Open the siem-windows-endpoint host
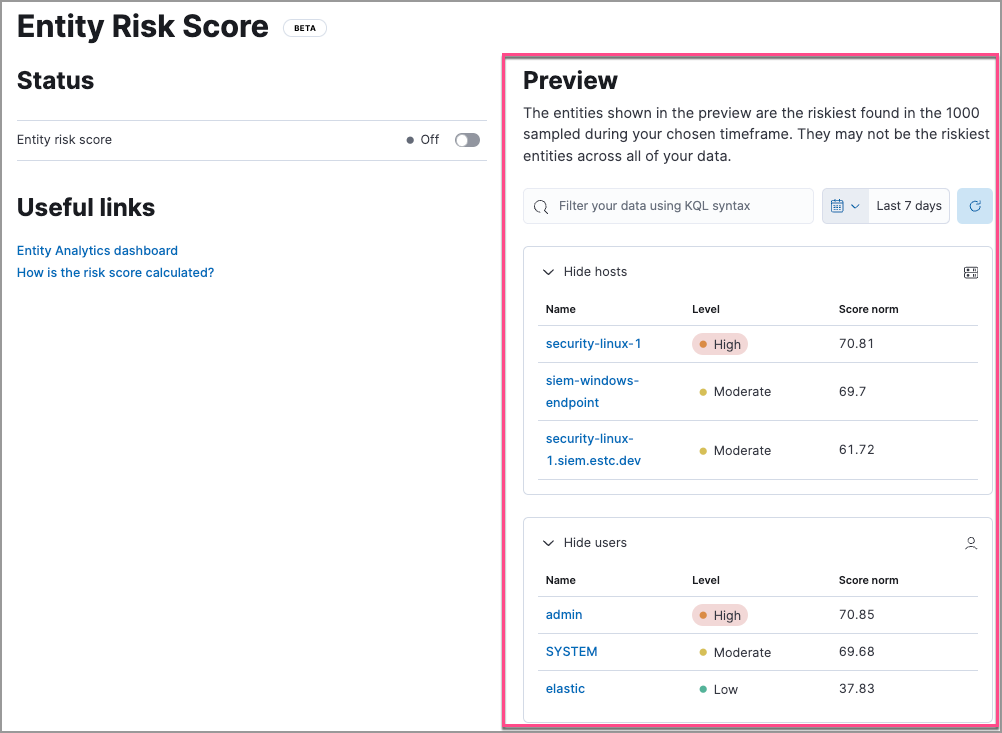This screenshot has width=1002, height=733. (x=592, y=391)
